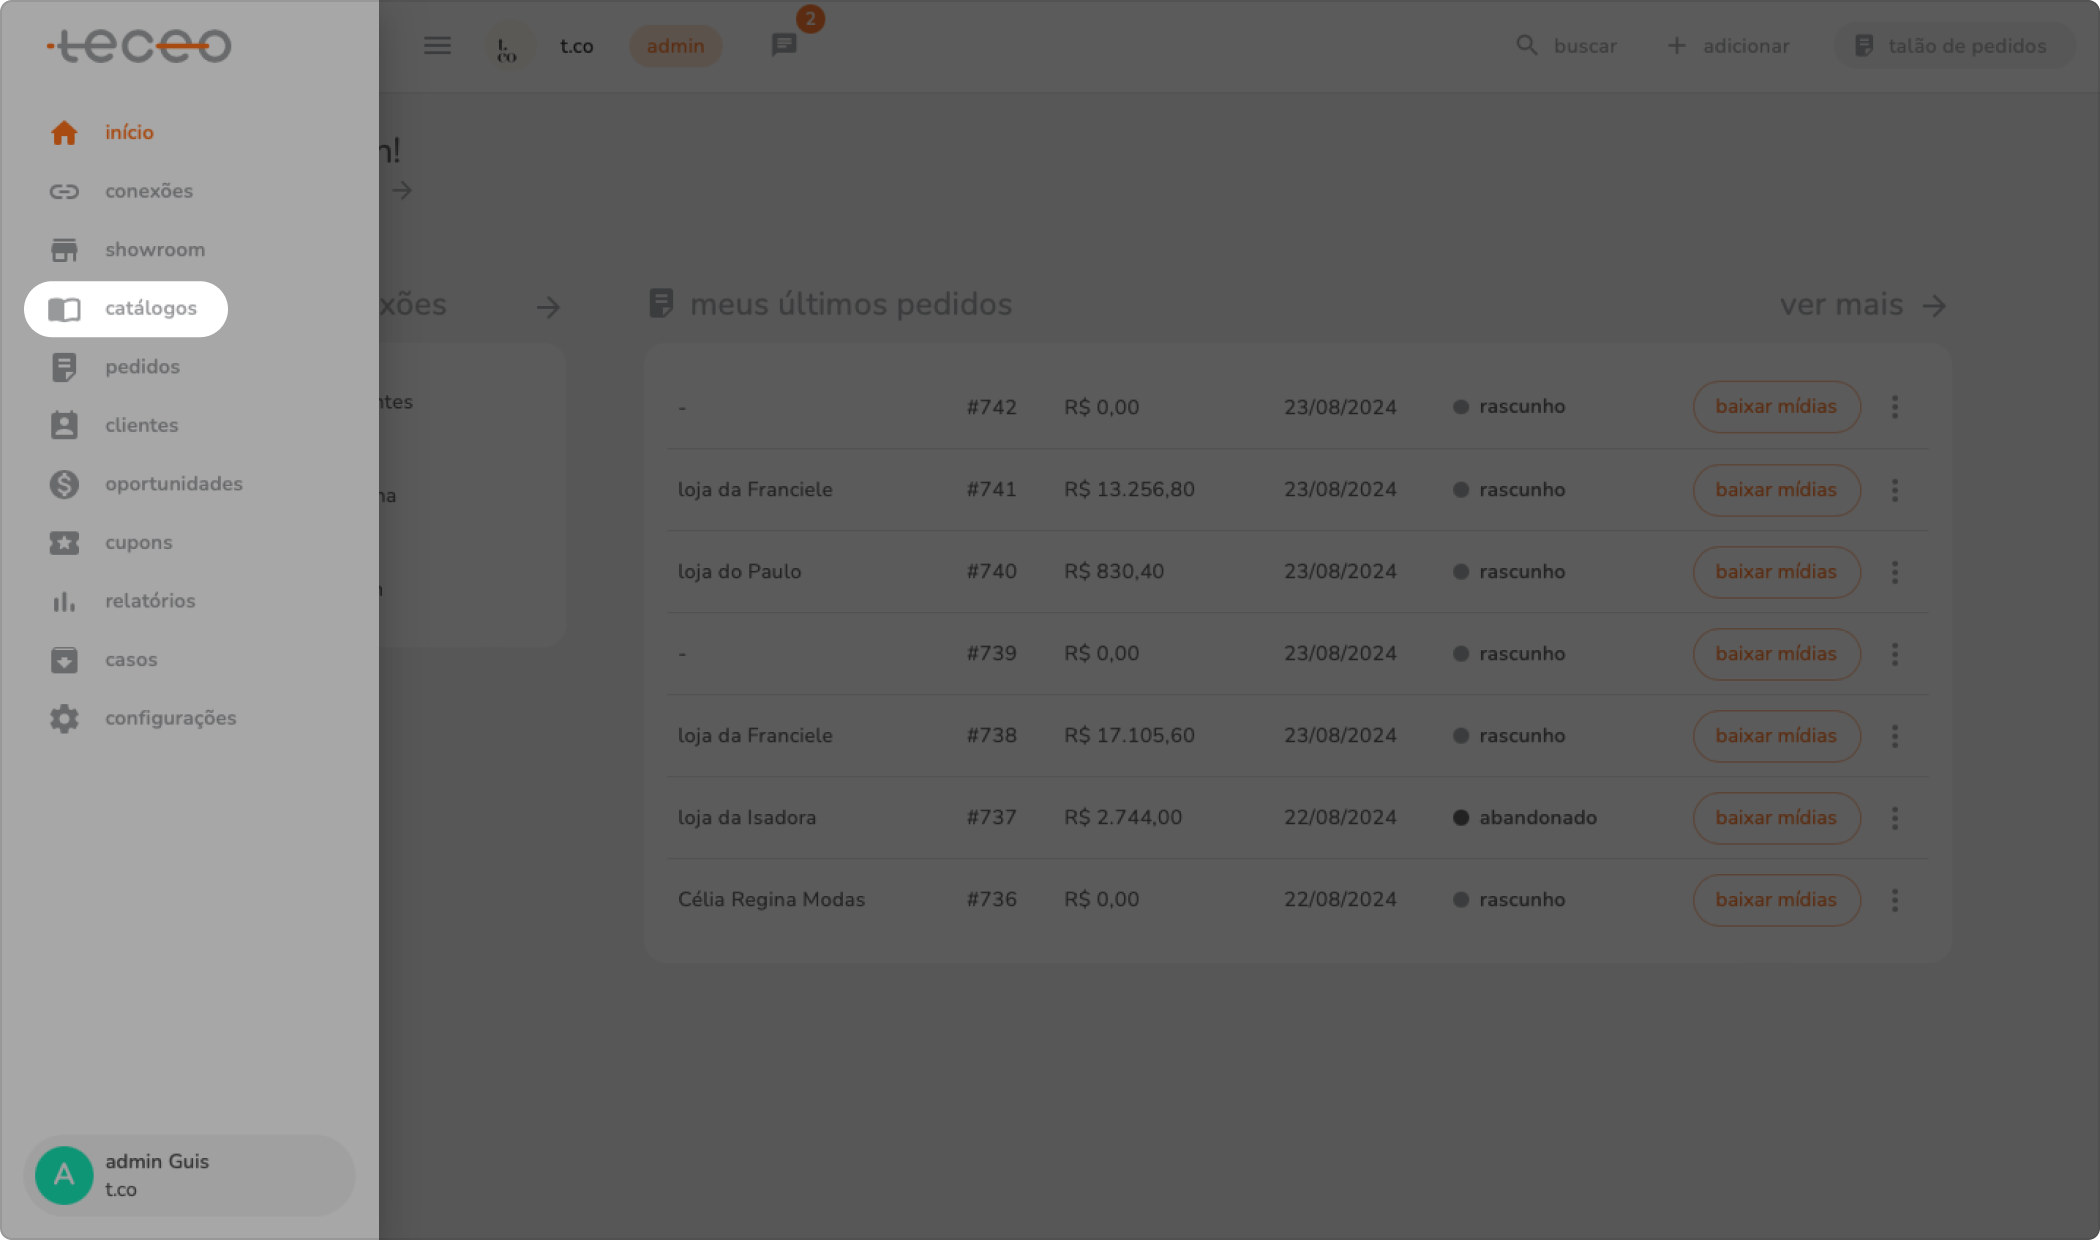Click baixar mídias for order #741
2100x1240 pixels.
point(1776,490)
